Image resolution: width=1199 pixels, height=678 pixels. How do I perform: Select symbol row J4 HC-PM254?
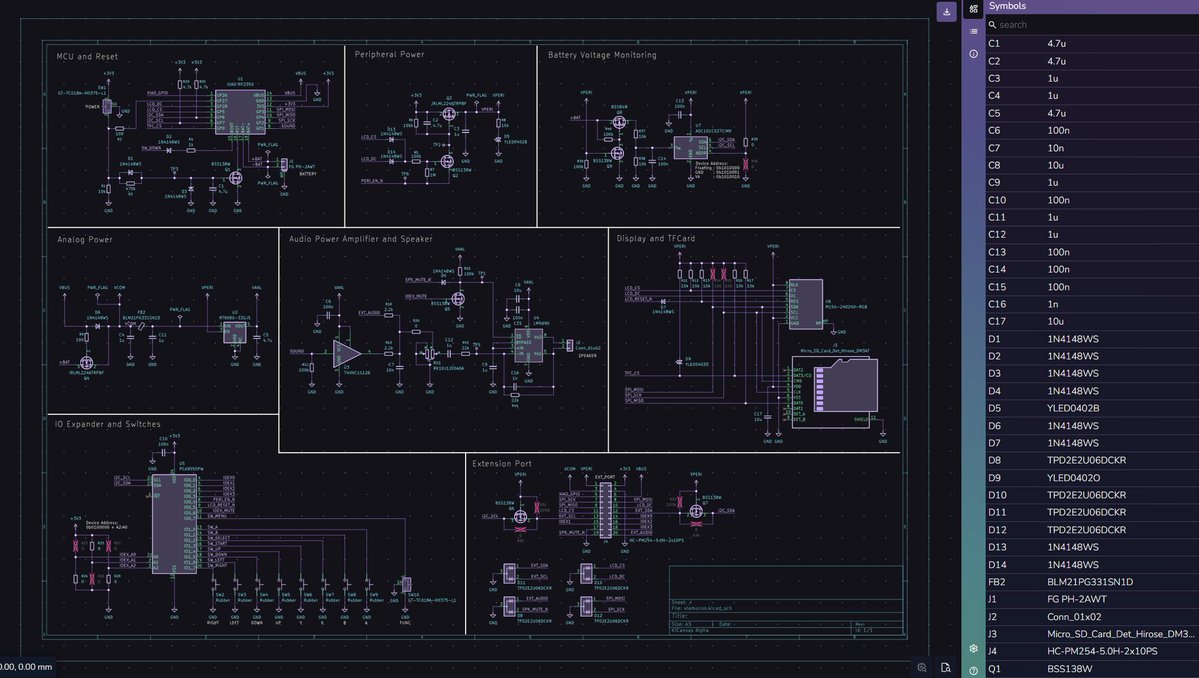click(1093, 651)
